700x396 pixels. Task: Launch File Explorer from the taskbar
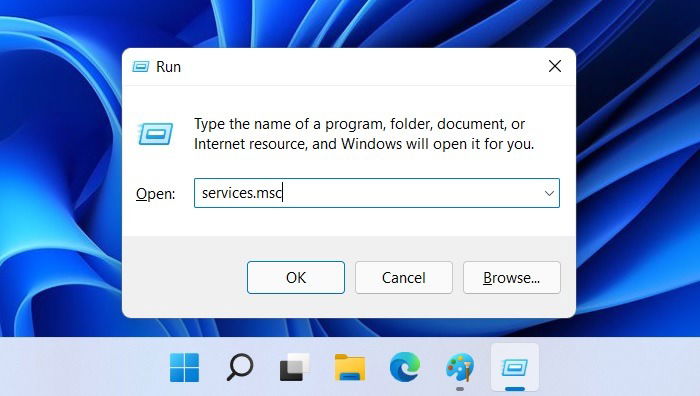point(350,367)
